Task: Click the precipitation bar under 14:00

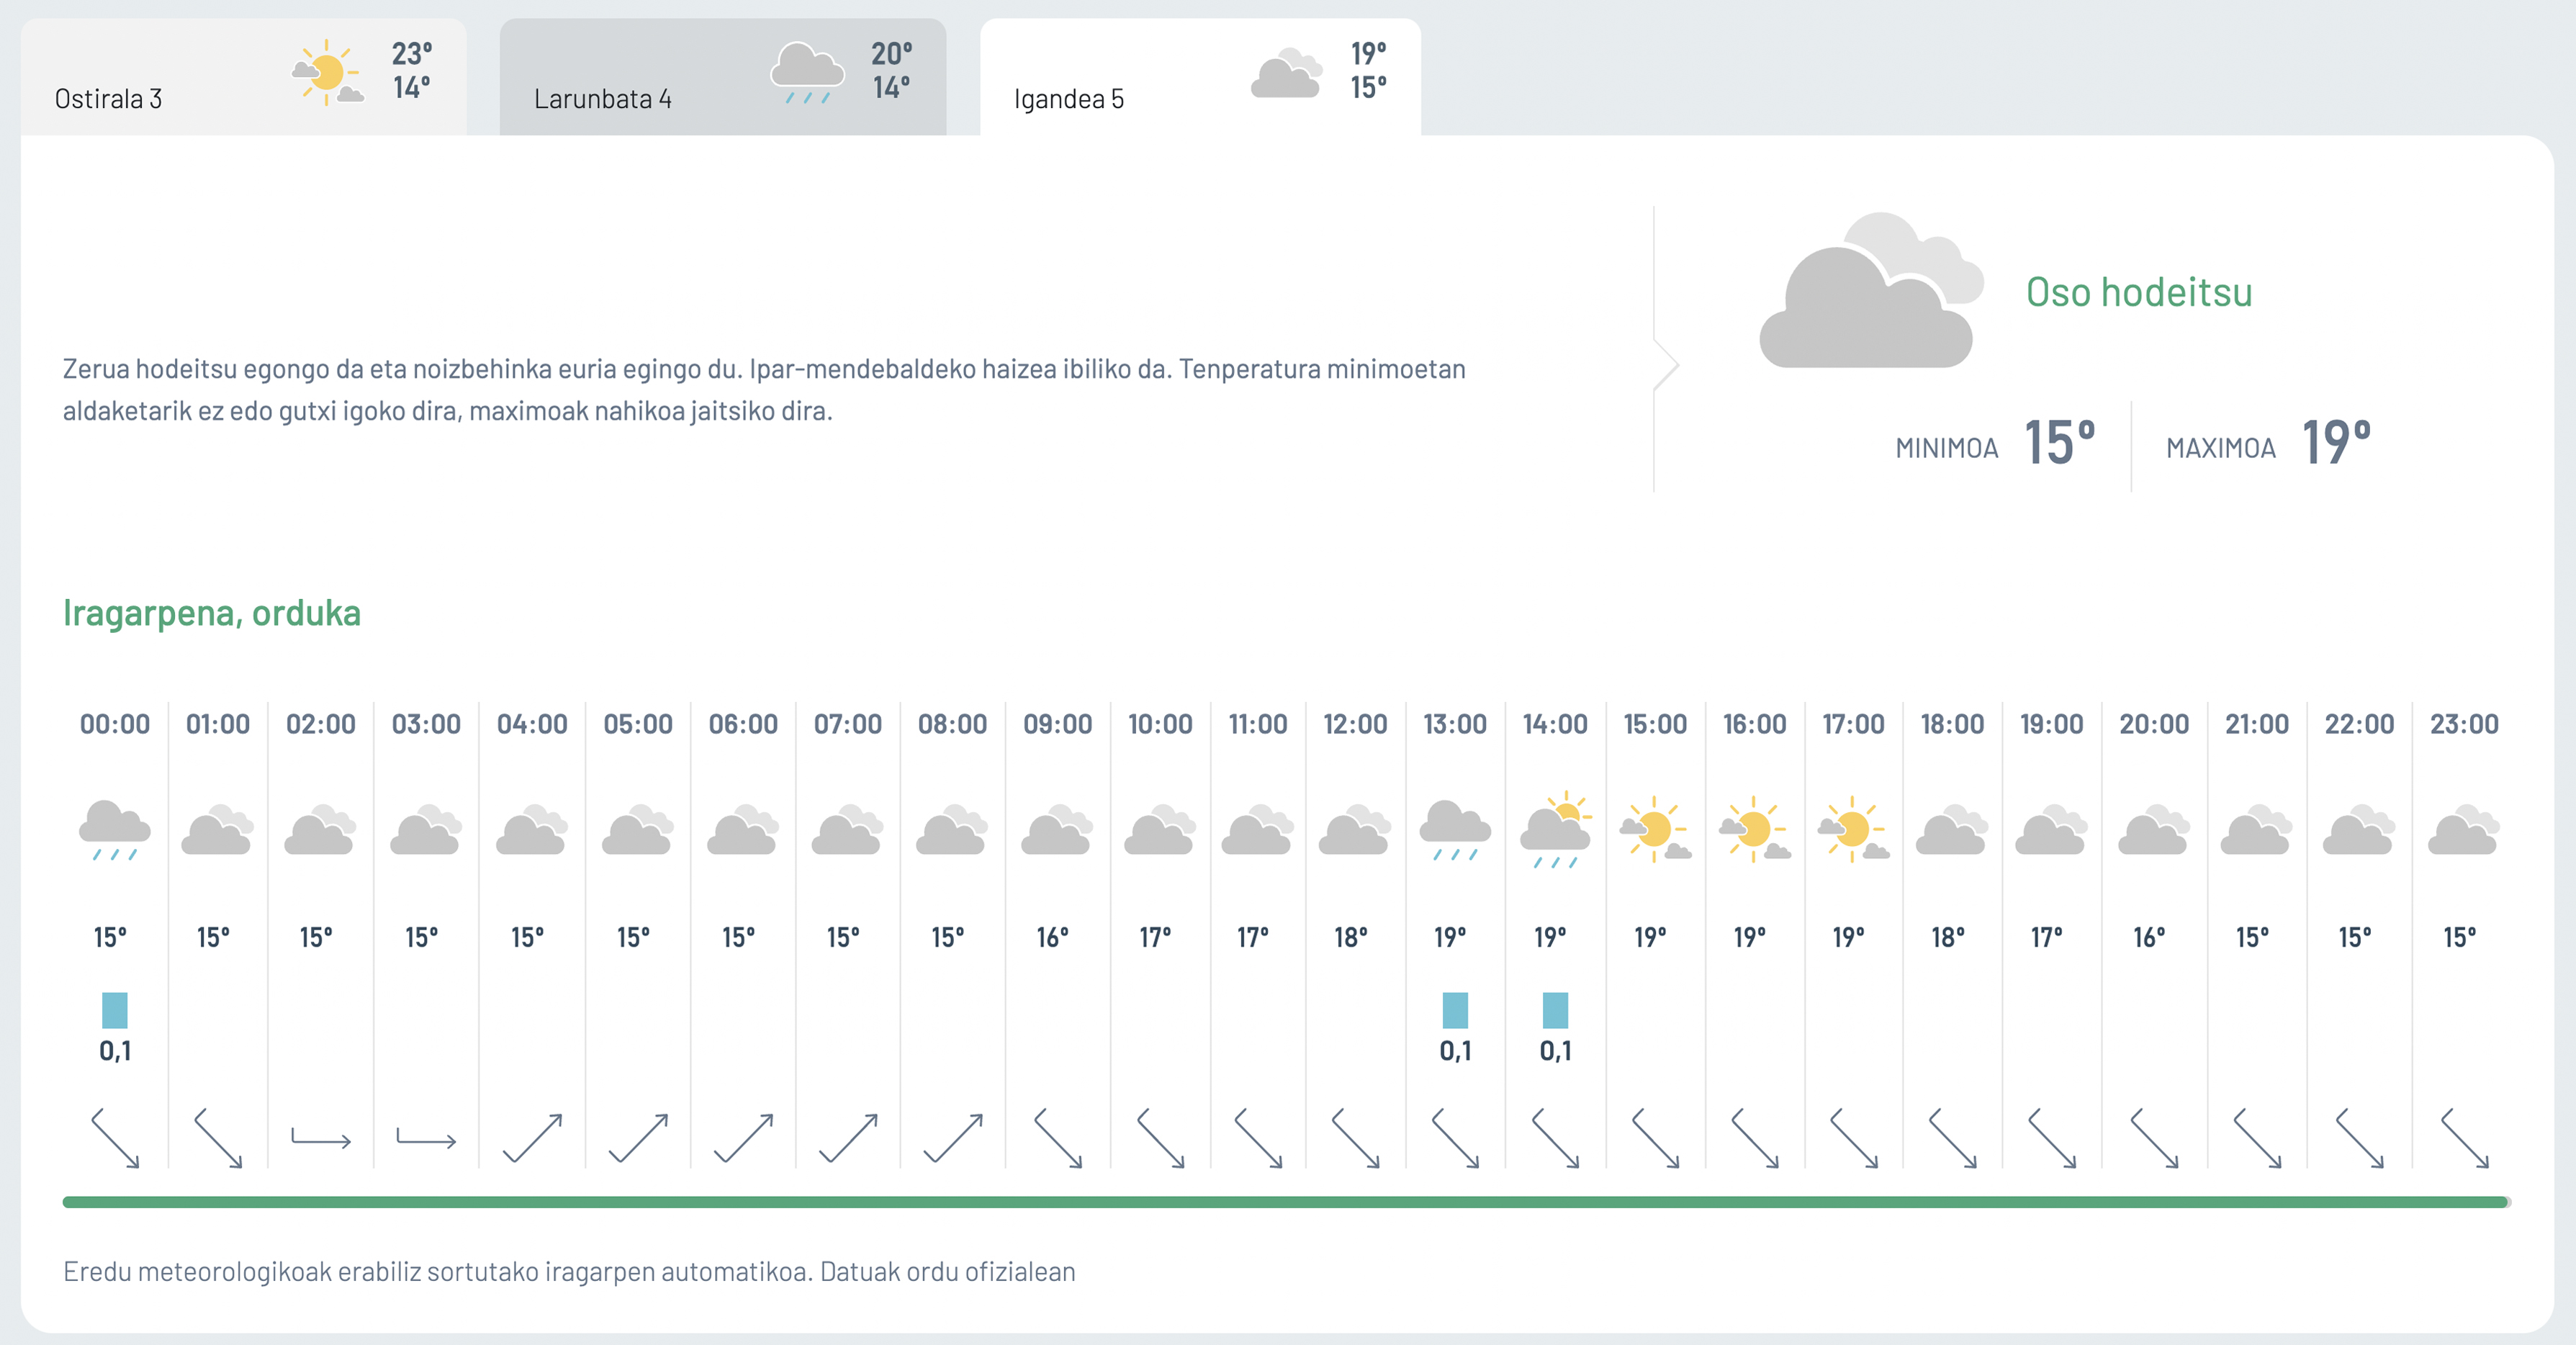Action: pyautogui.click(x=1555, y=1010)
